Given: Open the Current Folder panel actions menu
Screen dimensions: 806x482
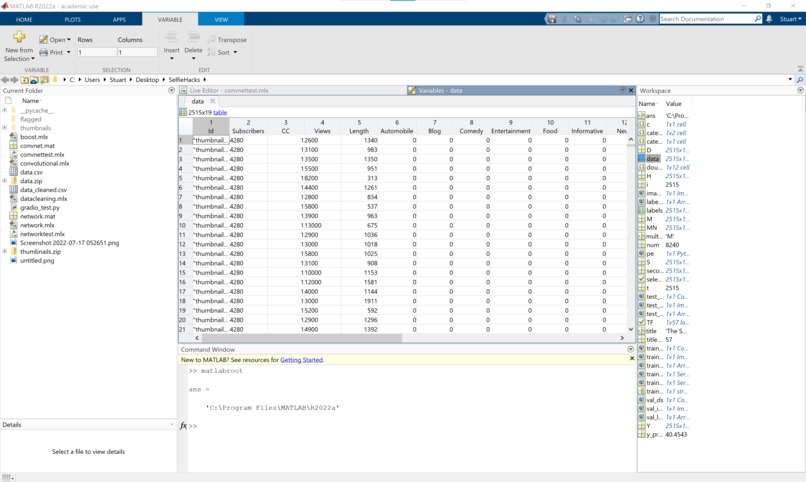Looking at the screenshot, I should pos(172,90).
